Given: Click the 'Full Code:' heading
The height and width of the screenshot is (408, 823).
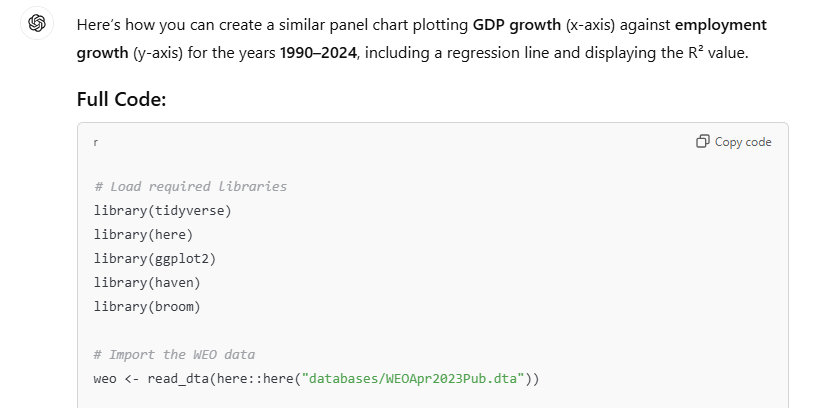Looking at the screenshot, I should (x=121, y=99).
